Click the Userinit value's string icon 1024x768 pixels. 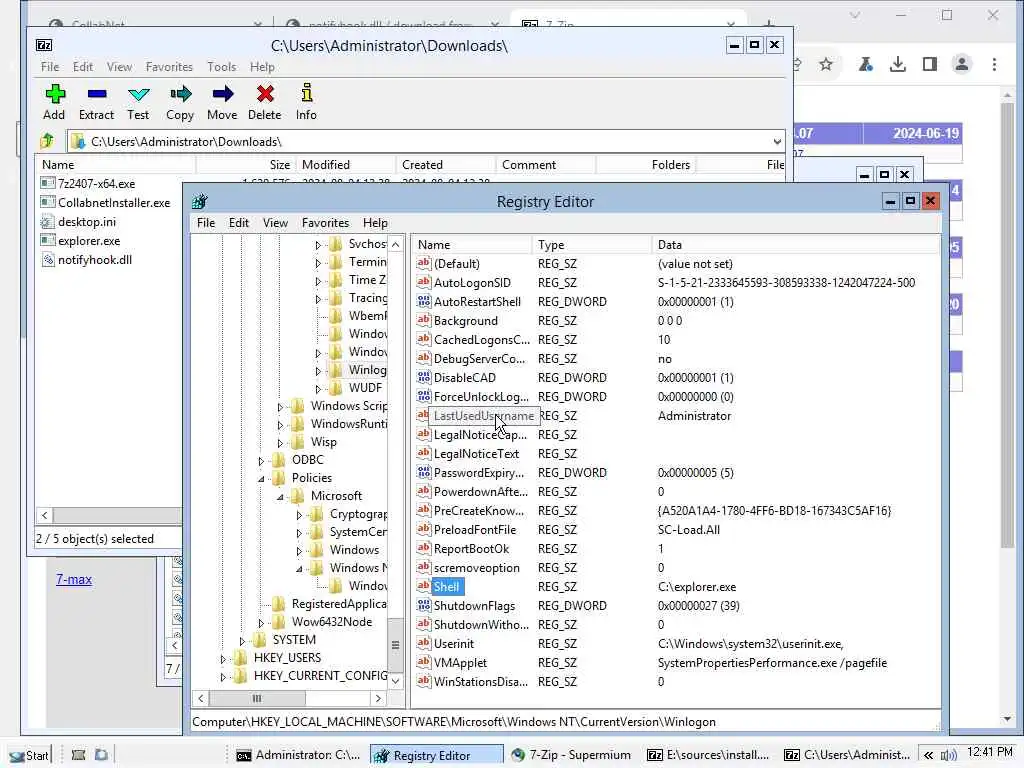tap(423, 643)
